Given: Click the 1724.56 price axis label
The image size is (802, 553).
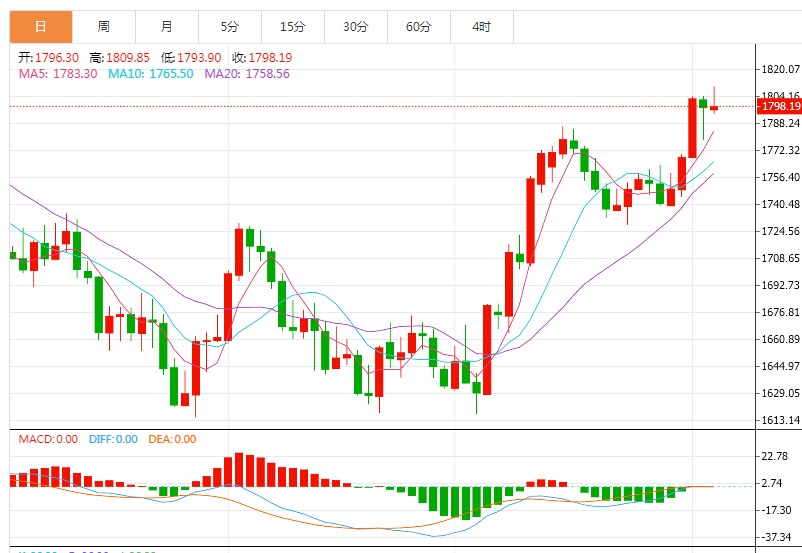Looking at the screenshot, I should [x=781, y=231].
